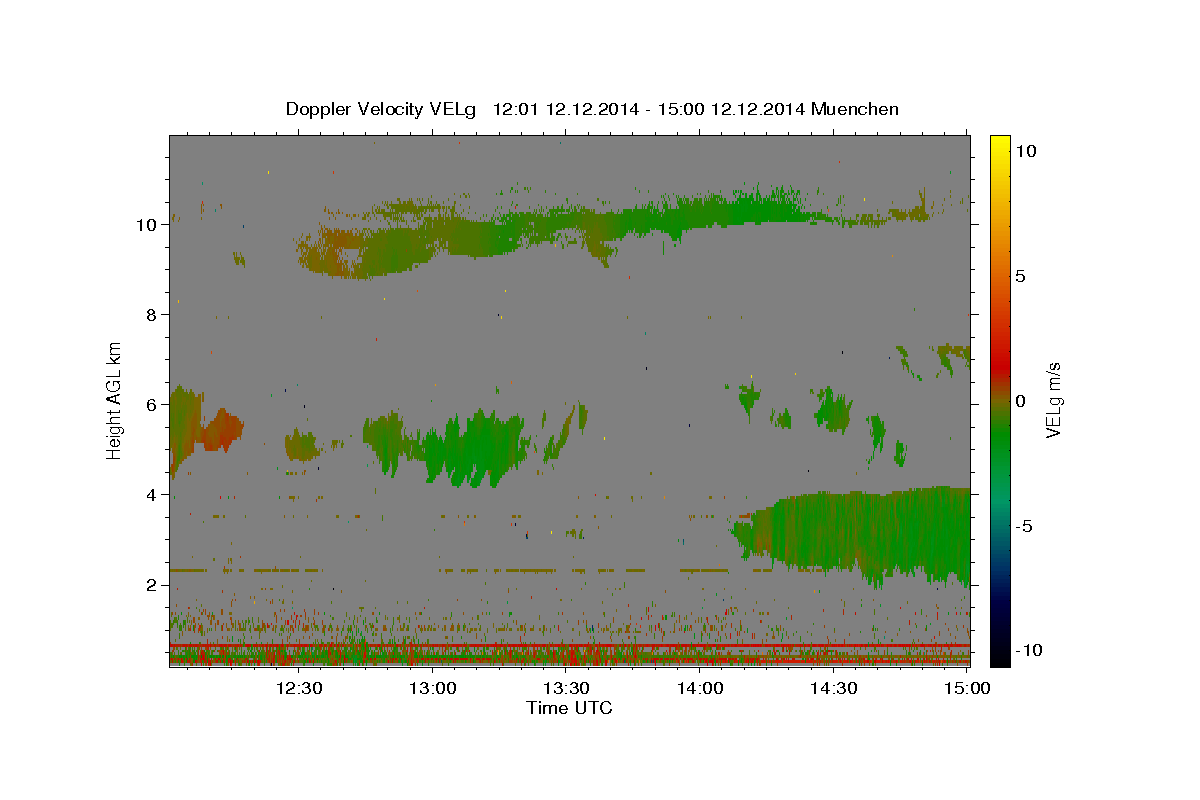Click the plot title 'Doppler Velocity VELg'

click(x=383, y=109)
